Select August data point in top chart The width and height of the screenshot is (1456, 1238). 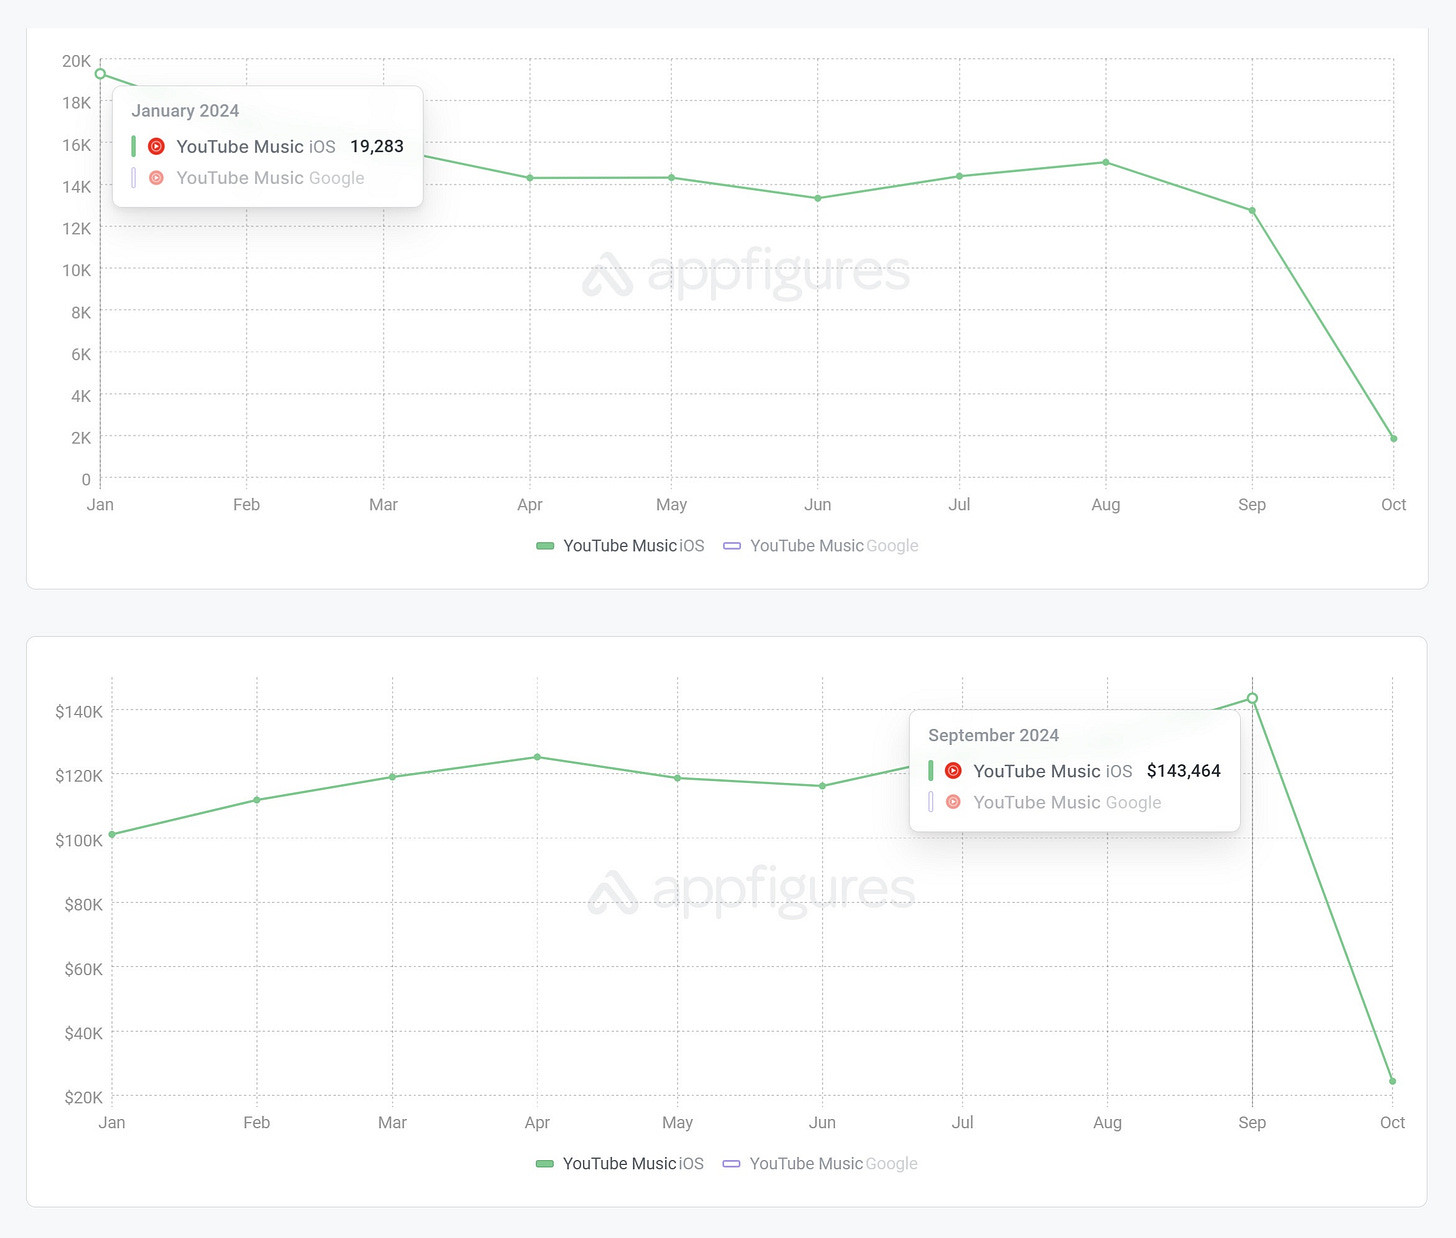[1105, 162]
